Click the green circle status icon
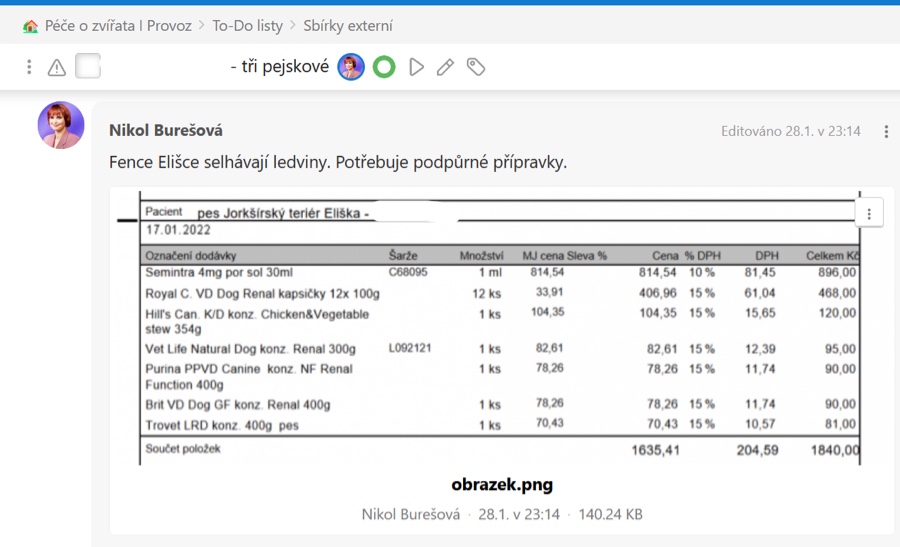900x547 pixels. tap(384, 67)
